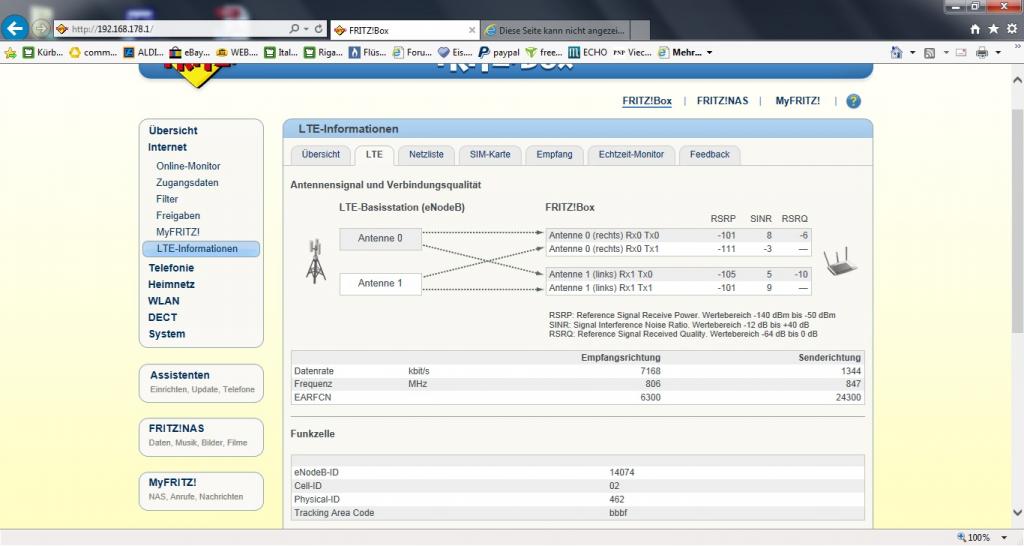Viewport: 1024px width, 546px height.
Task: Reload the page with the refresh icon
Action: (319, 29)
